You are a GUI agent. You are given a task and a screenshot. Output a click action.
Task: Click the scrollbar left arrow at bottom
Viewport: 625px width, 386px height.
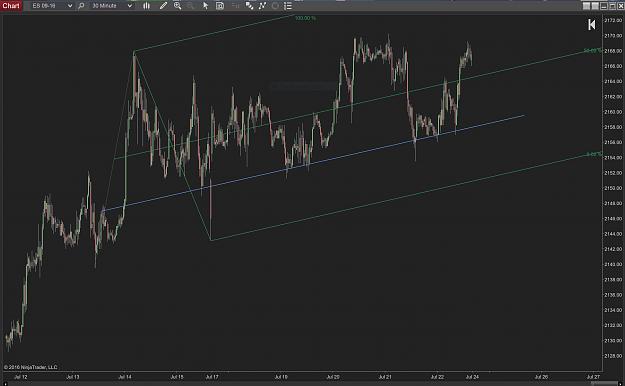(x=5, y=383)
